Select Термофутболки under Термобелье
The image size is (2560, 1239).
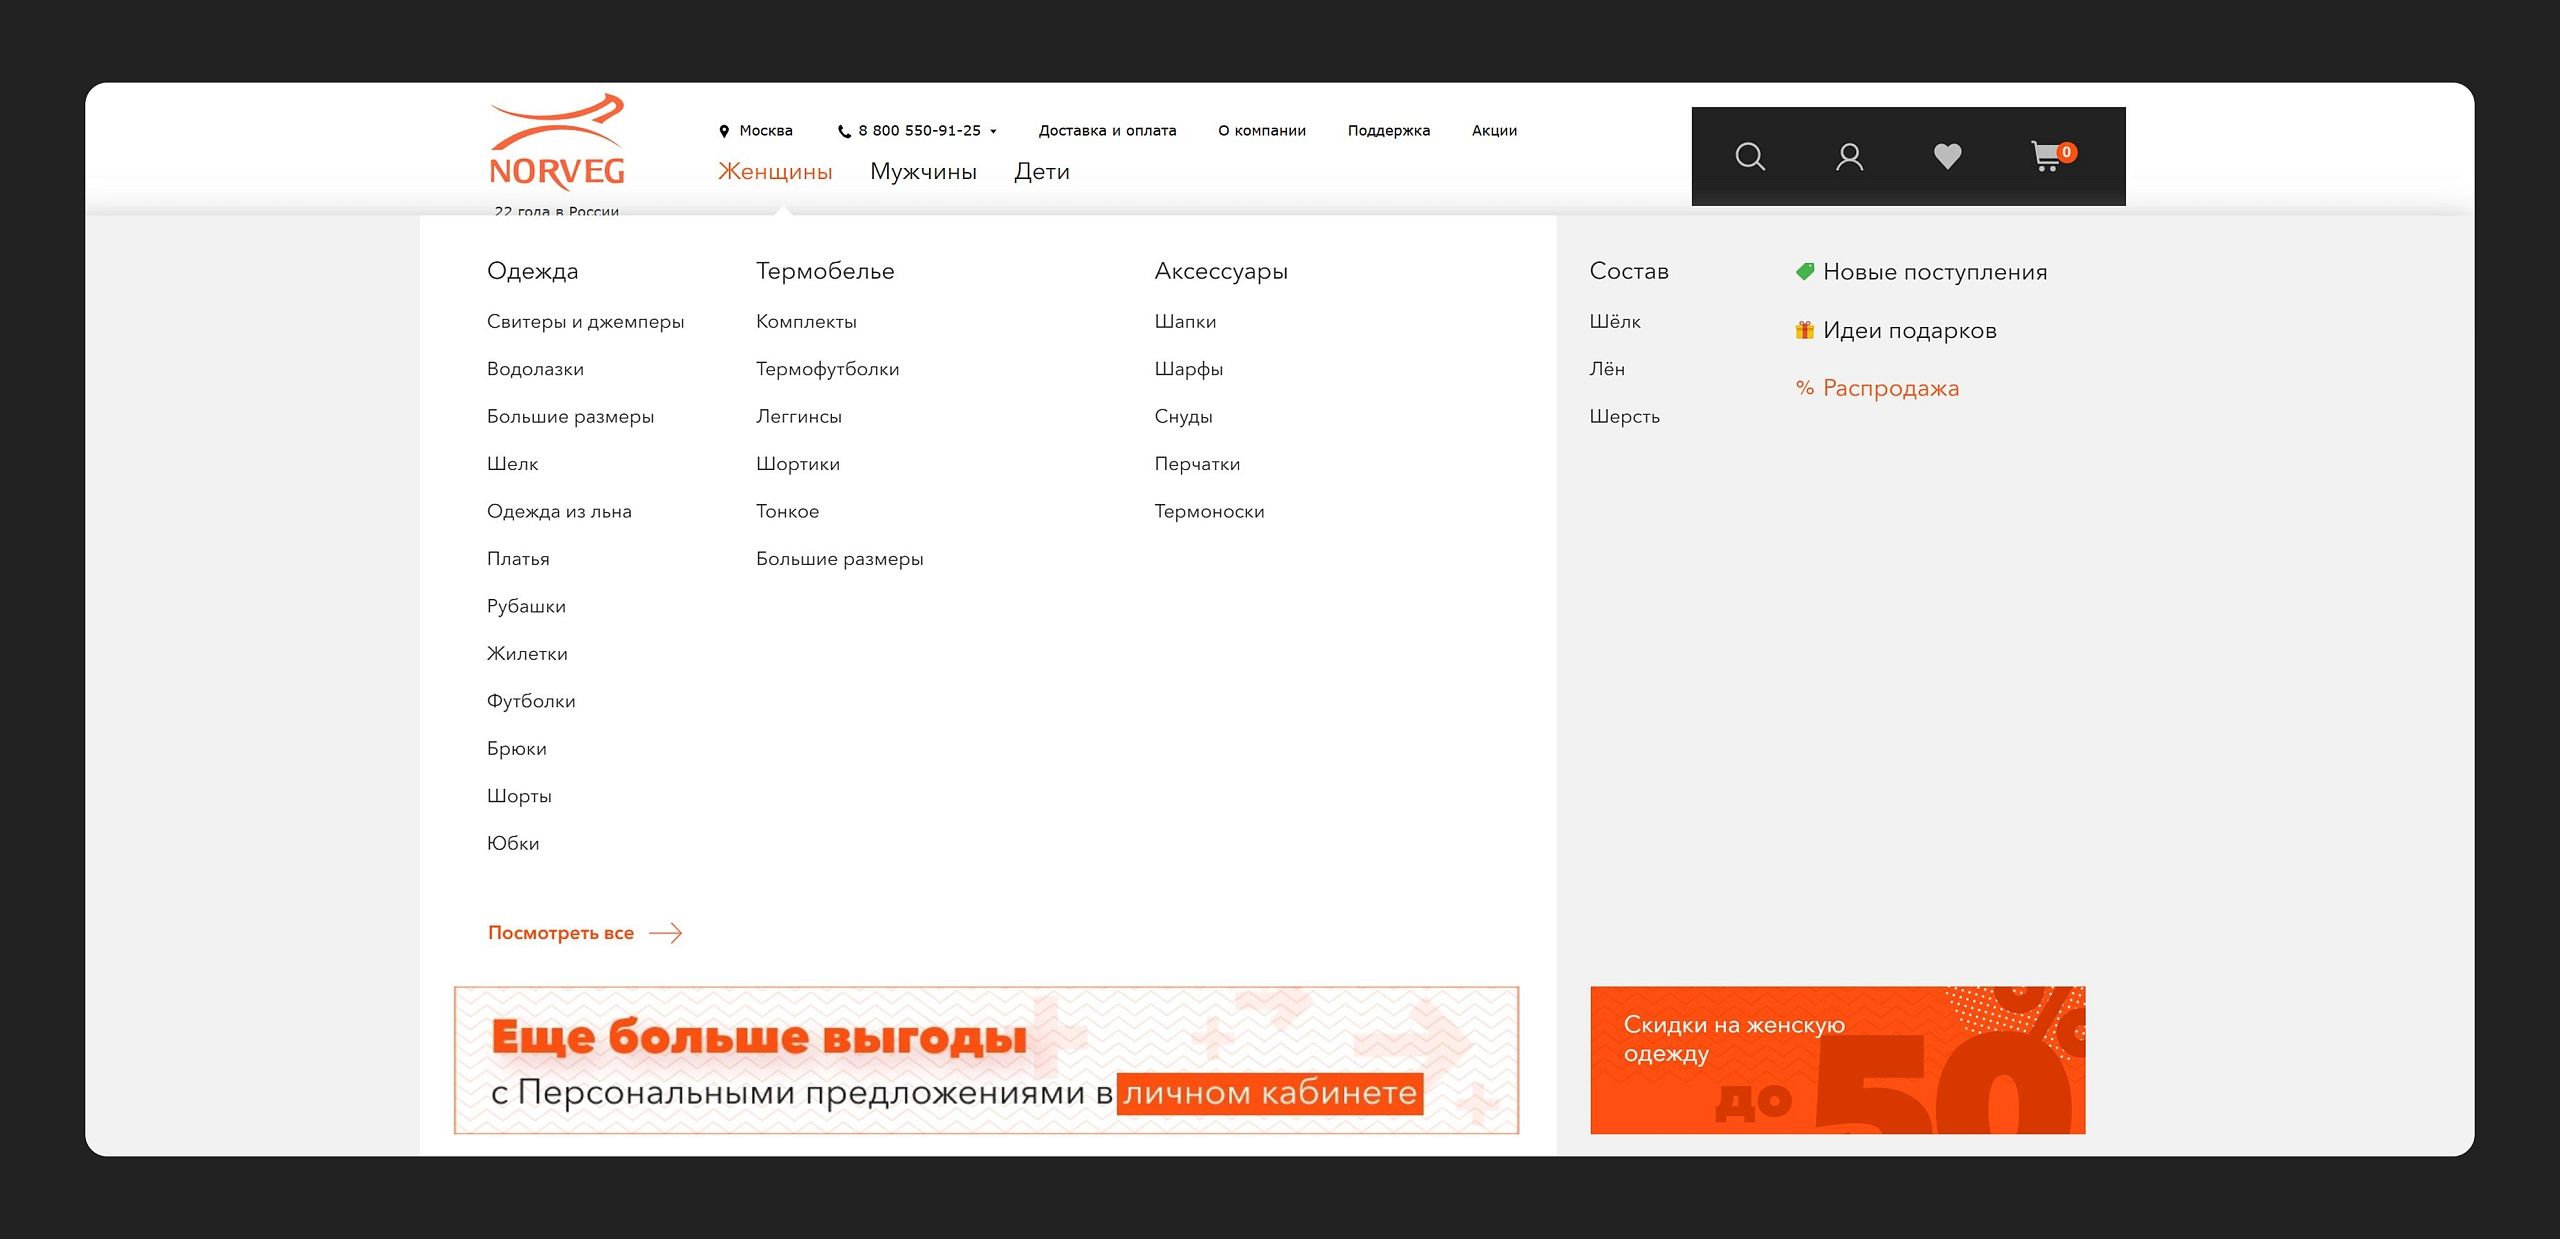point(827,369)
